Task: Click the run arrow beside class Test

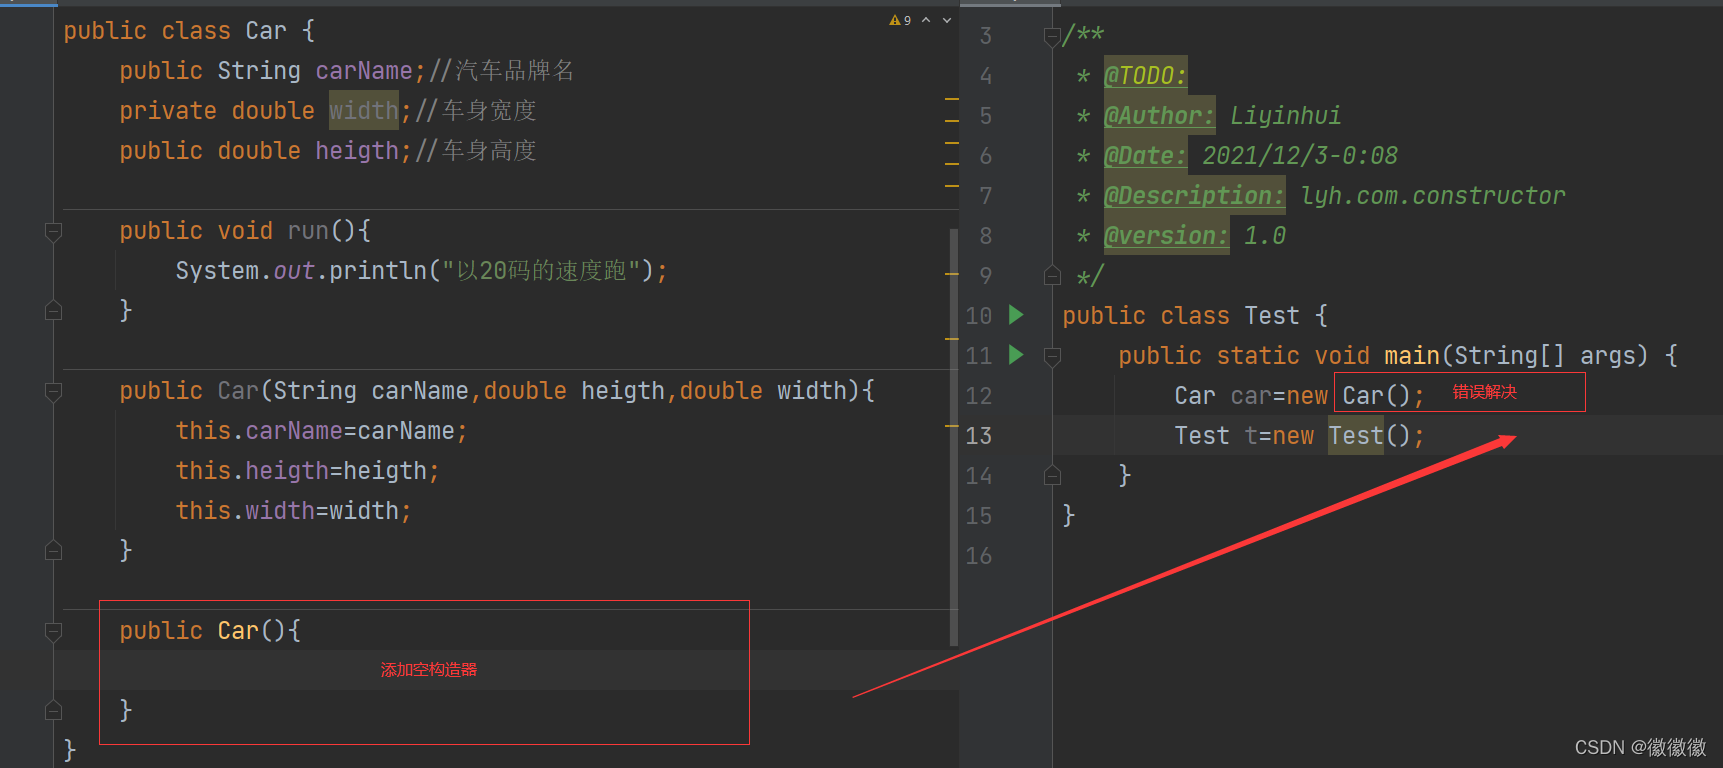Action: click(x=1016, y=315)
